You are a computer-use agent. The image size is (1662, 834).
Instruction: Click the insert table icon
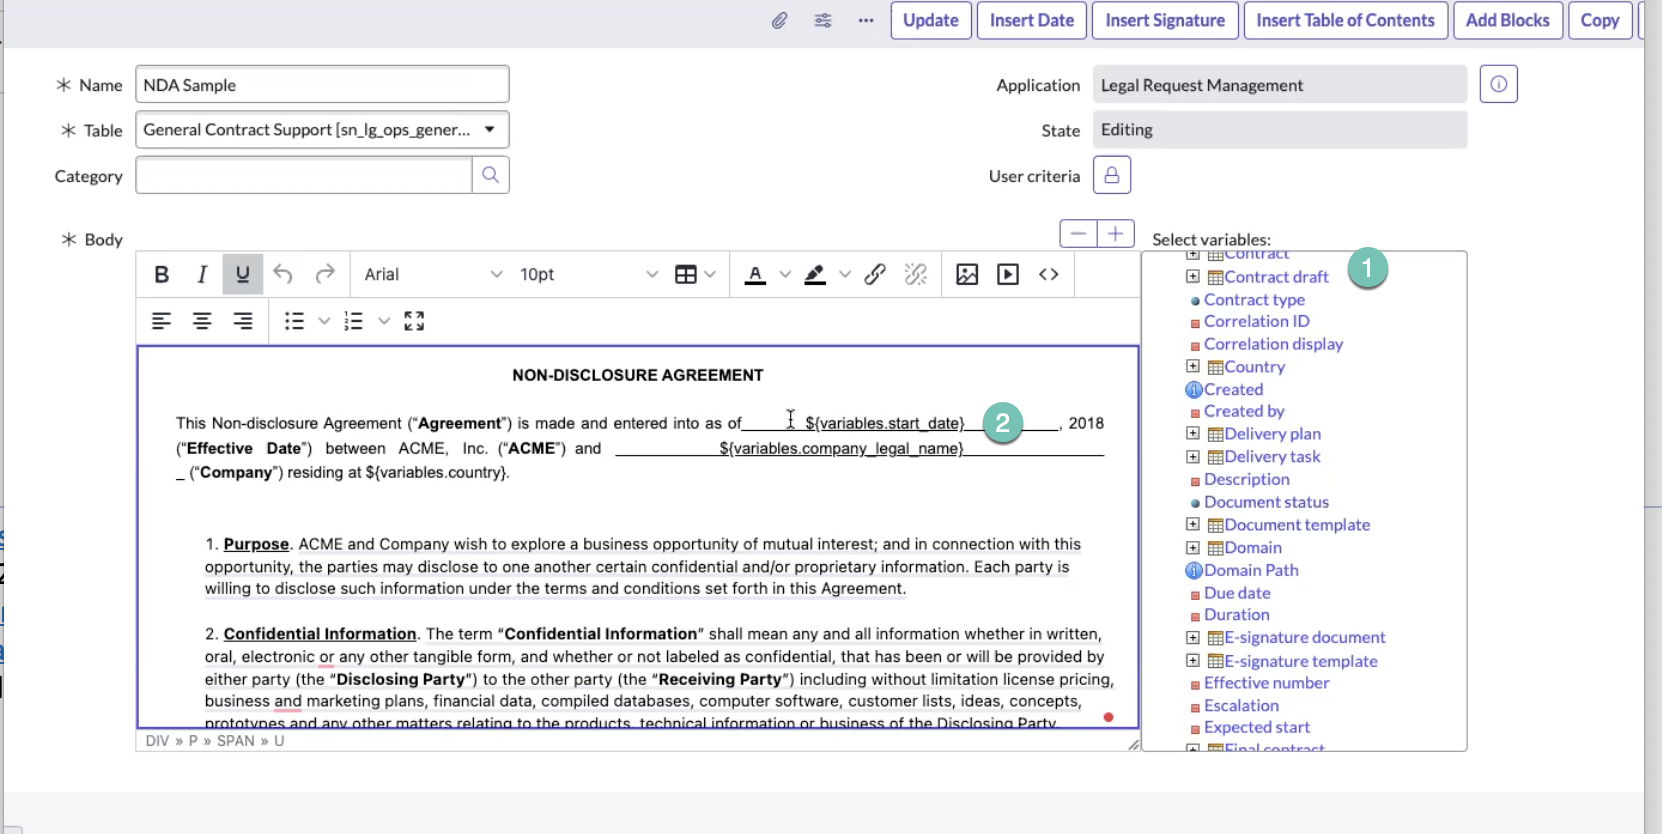(686, 274)
